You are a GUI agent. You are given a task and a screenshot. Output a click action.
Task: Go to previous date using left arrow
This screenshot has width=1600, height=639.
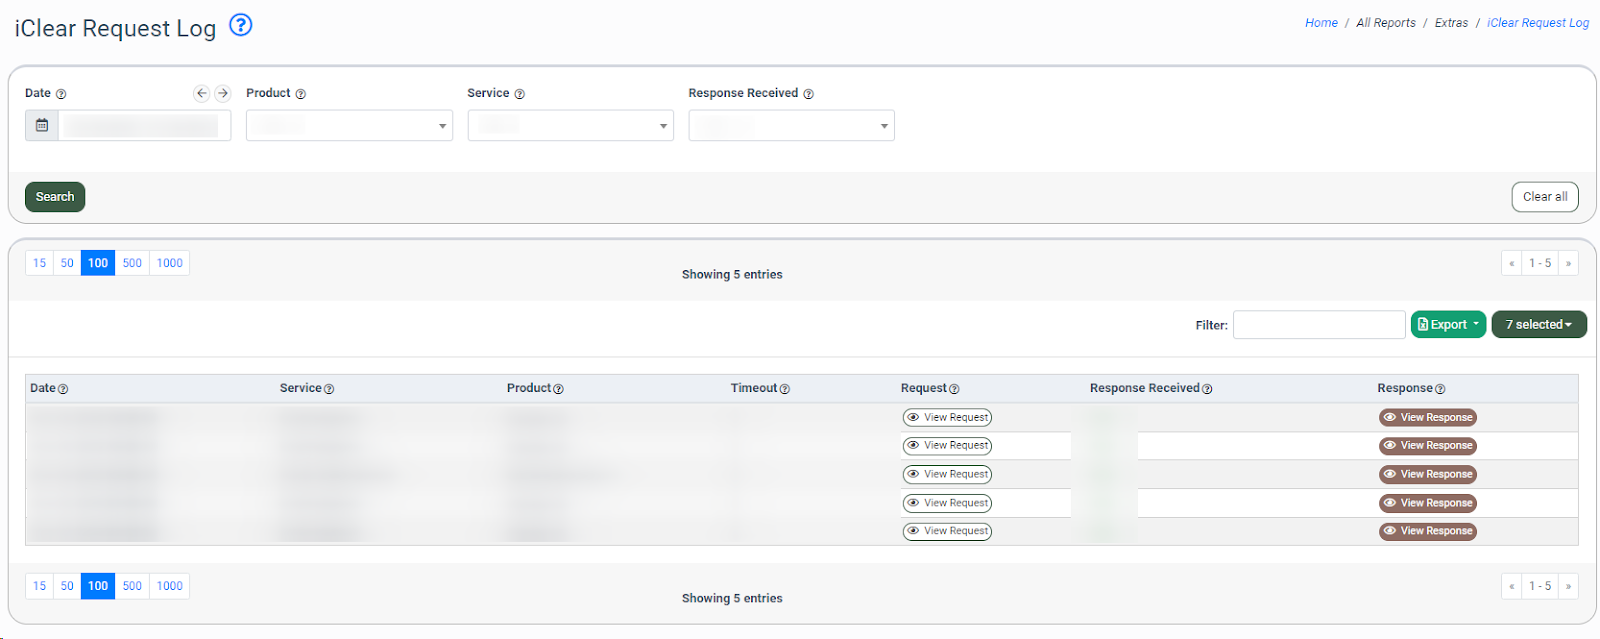click(x=202, y=93)
